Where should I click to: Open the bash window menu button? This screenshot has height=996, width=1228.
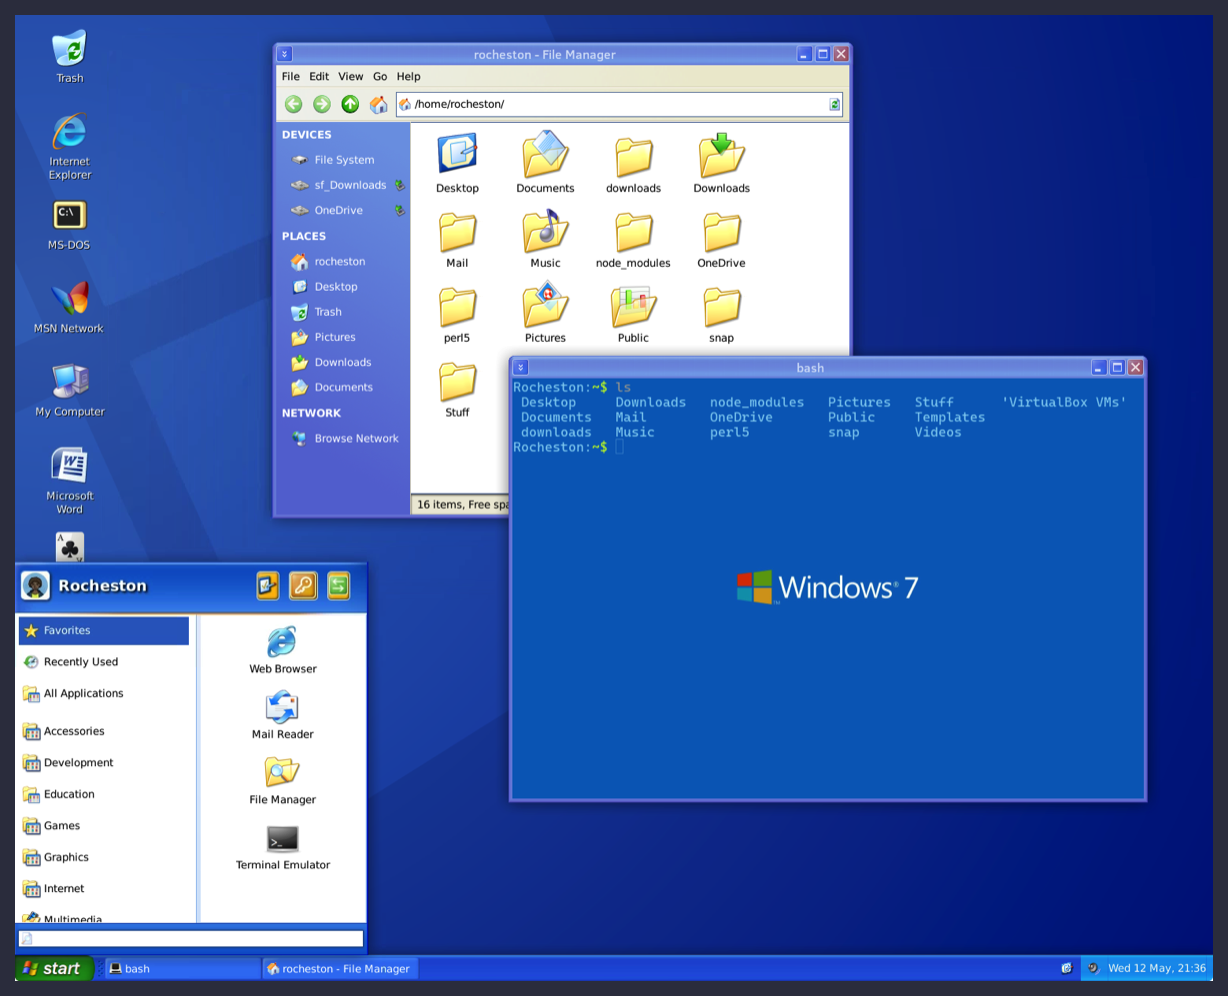(520, 368)
